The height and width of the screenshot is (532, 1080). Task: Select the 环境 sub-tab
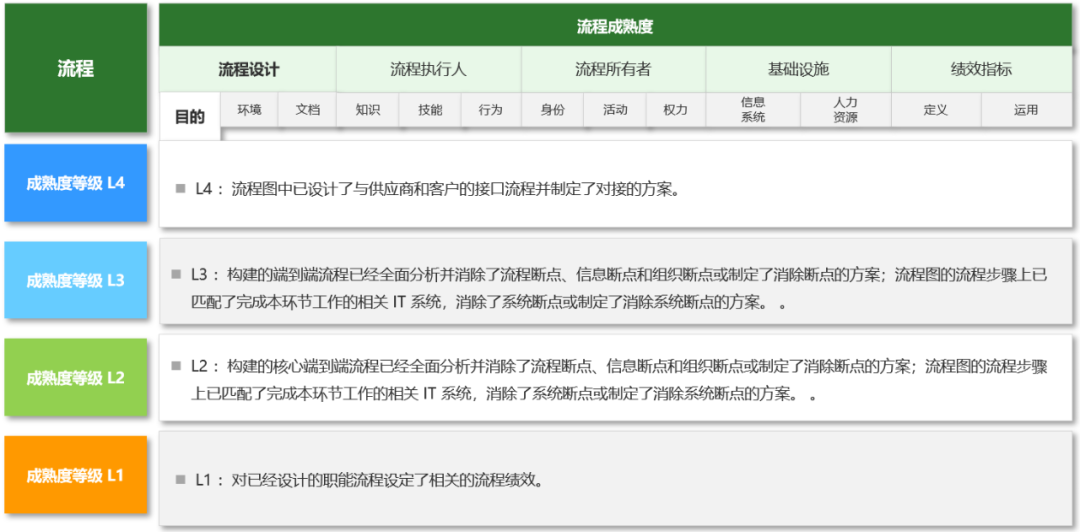(x=249, y=110)
